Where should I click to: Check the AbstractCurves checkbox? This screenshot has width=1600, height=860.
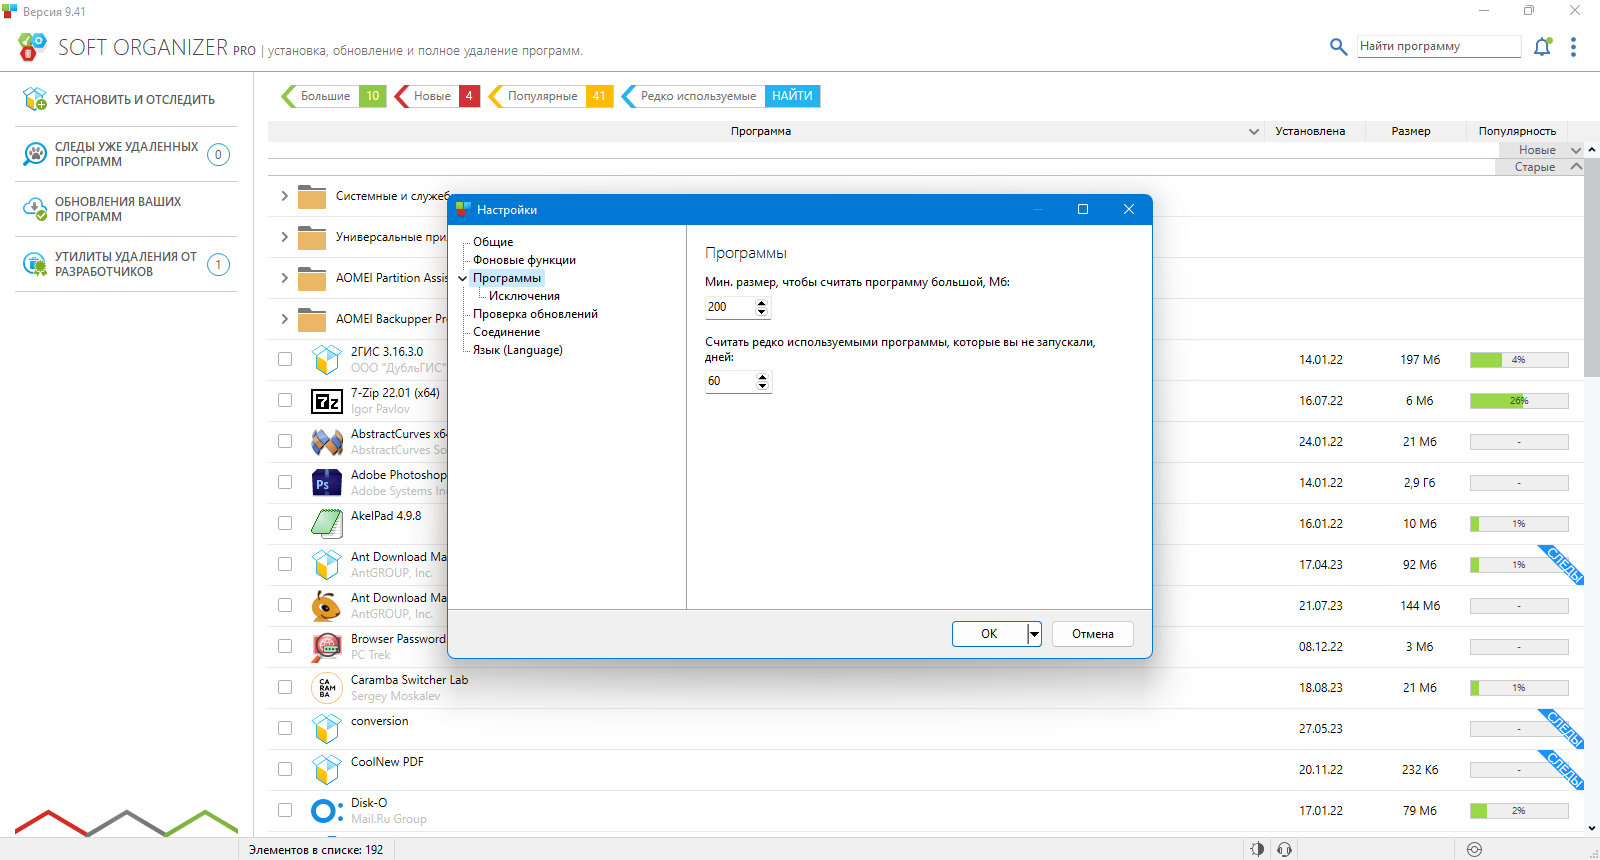285,441
